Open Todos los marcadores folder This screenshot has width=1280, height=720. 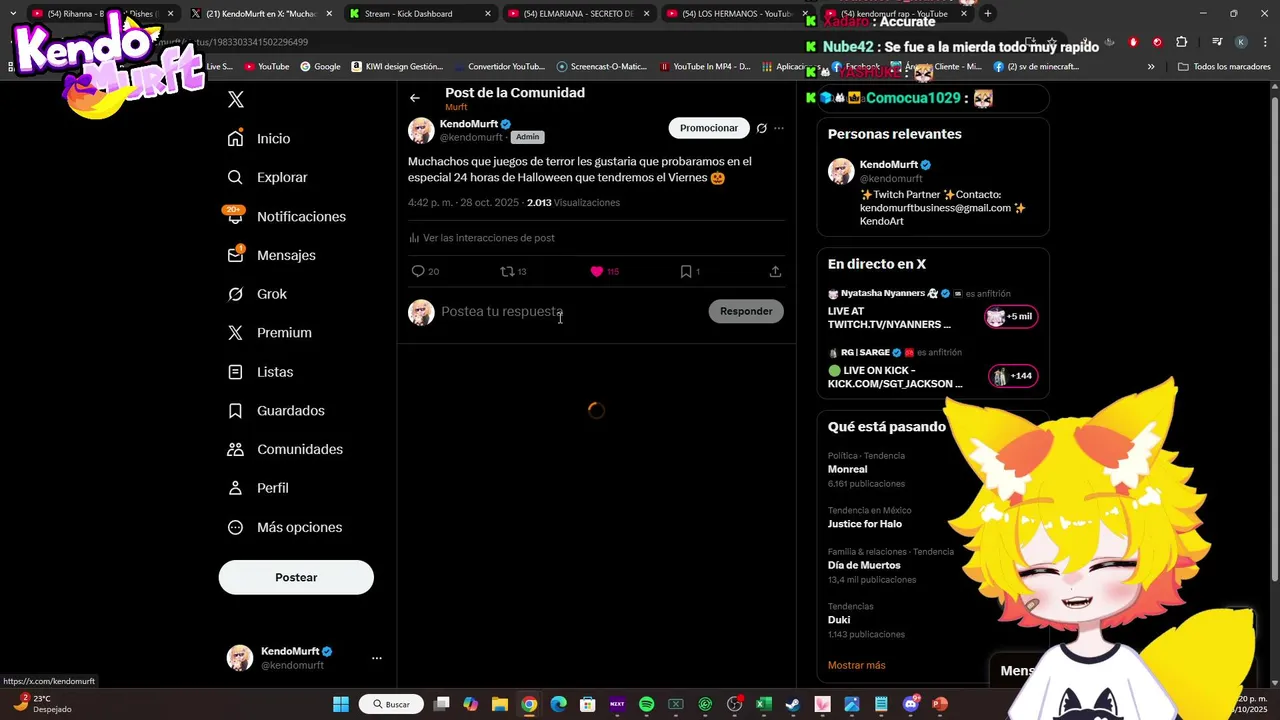coord(1224,66)
